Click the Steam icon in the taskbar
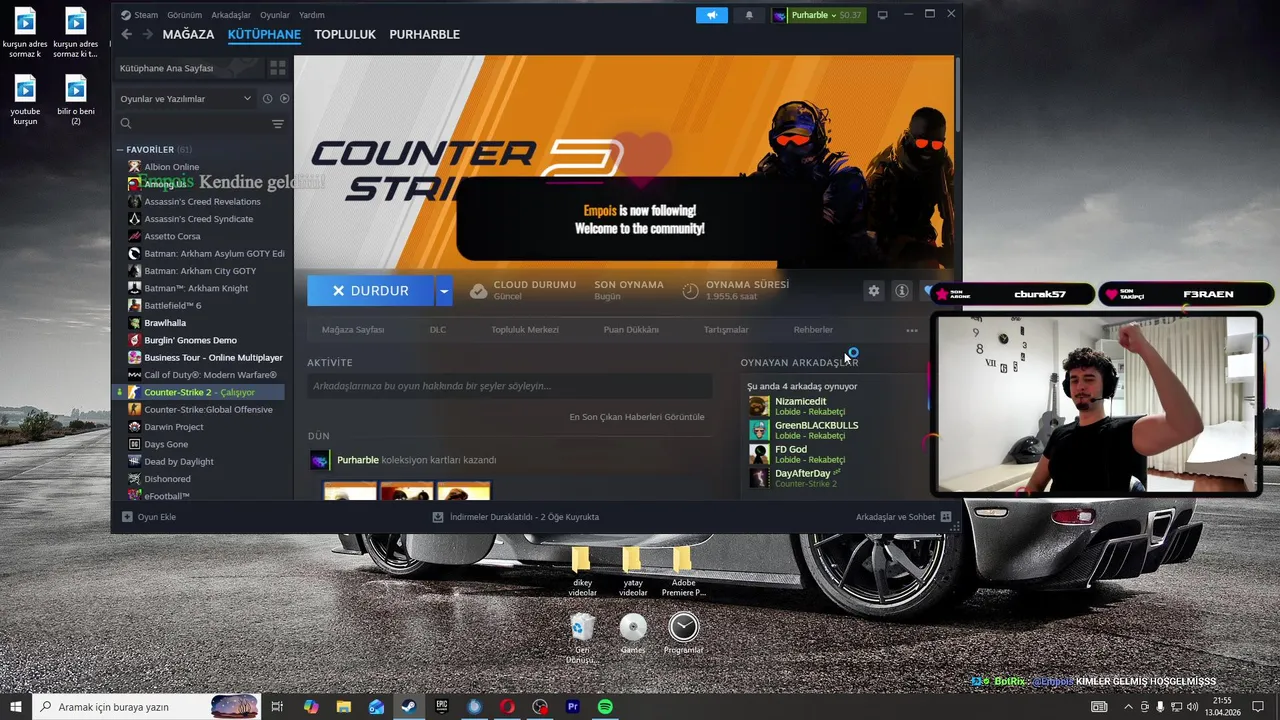 click(408, 707)
